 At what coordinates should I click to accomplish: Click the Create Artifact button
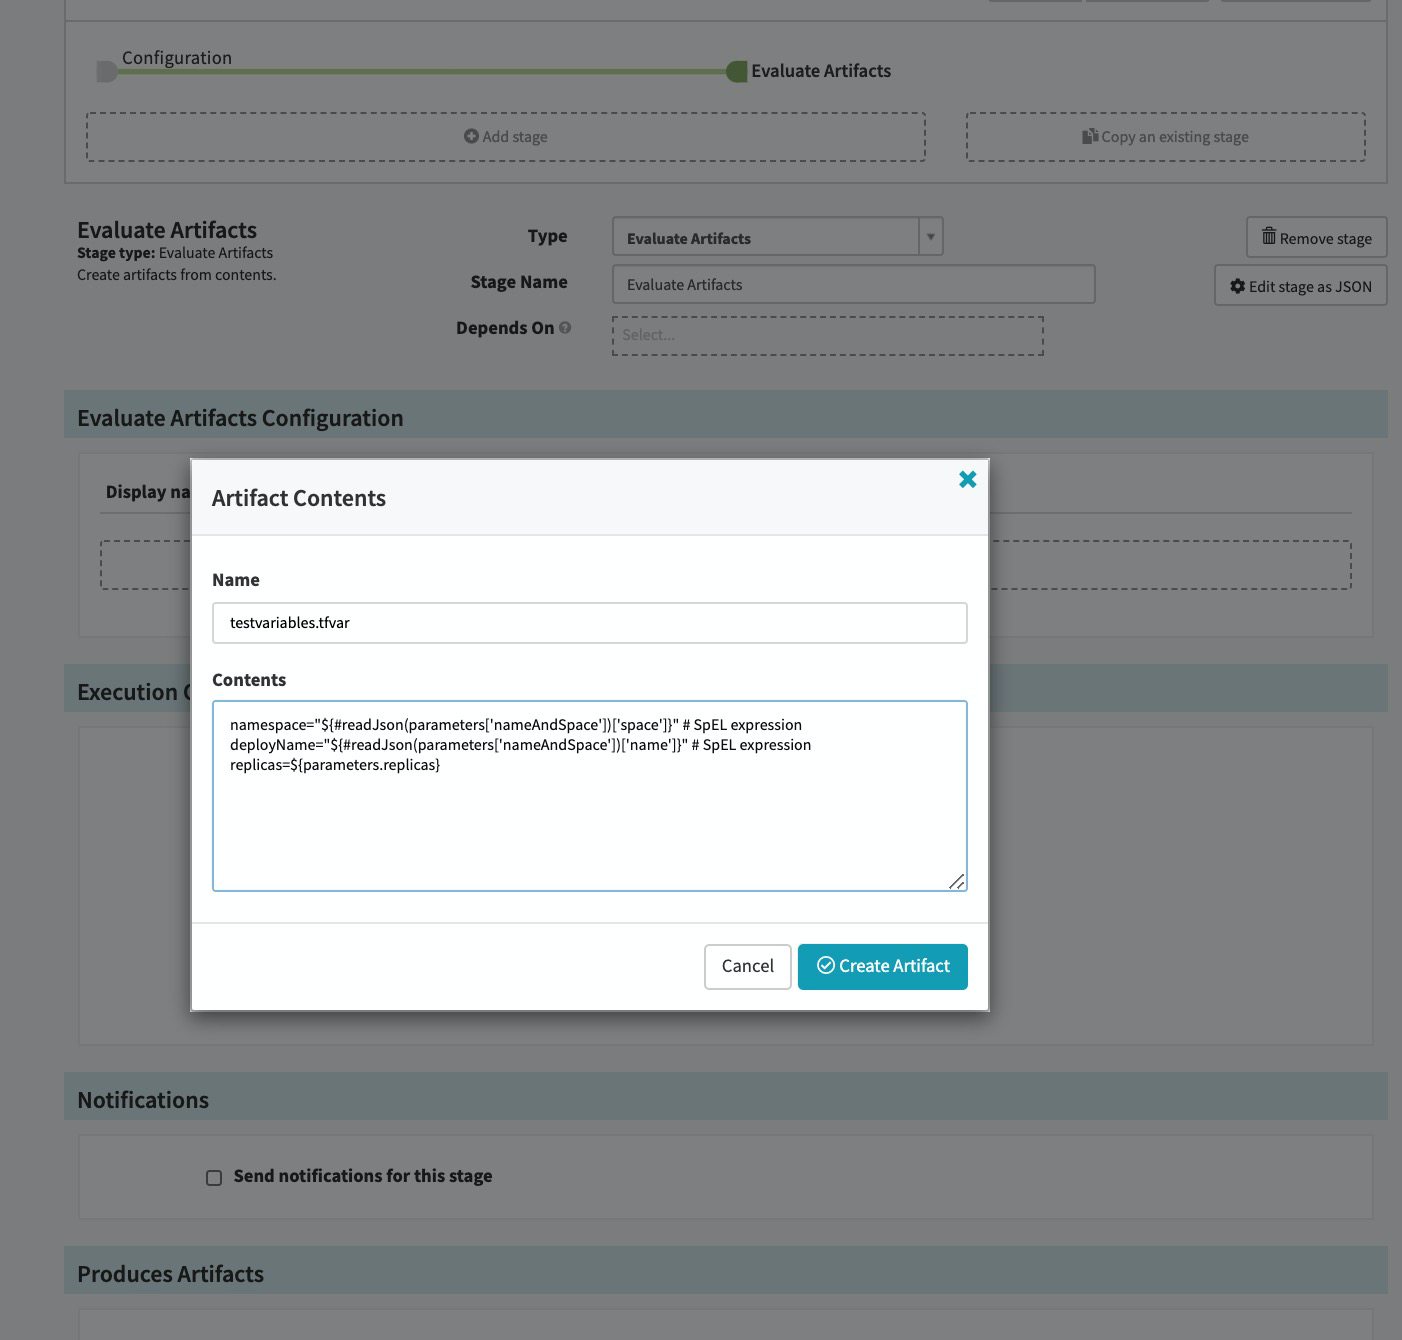pyautogui.click(x=883, y=966)
